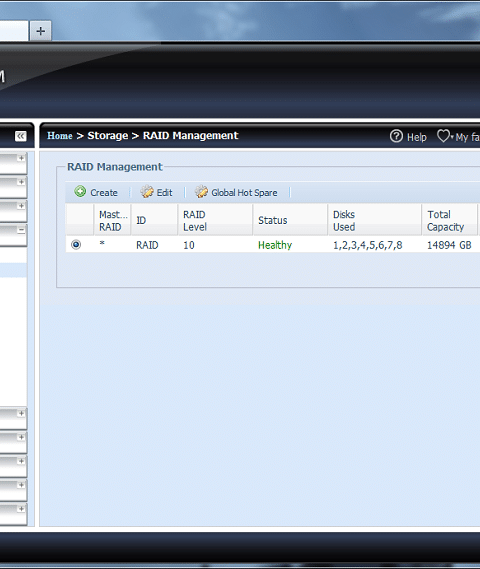Viewport: 480px width, 569px height.
Task: Sort by Disks Used column header
Action: [375, 220]
